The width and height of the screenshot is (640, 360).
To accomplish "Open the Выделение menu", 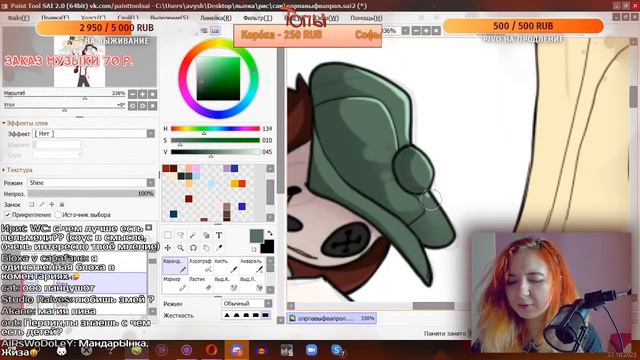I will point(169,18).
